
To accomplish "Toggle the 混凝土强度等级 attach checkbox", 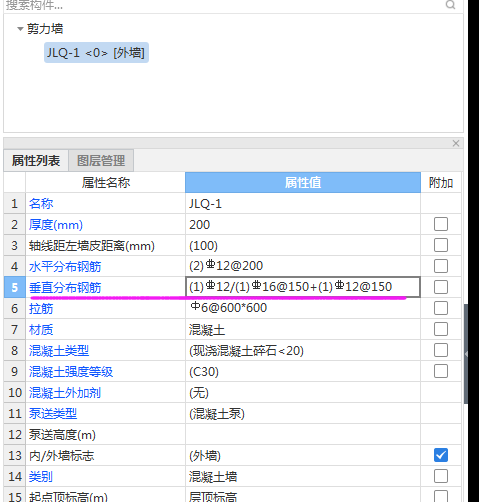I will (441, 371).
